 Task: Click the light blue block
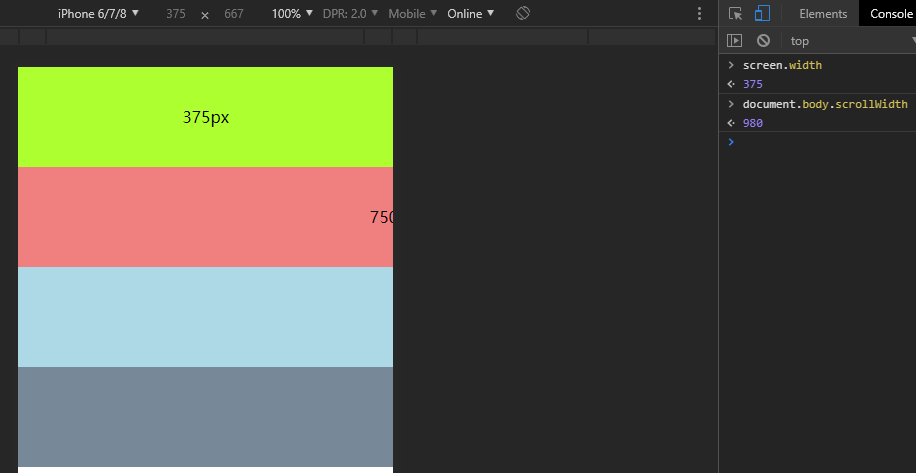206,317
